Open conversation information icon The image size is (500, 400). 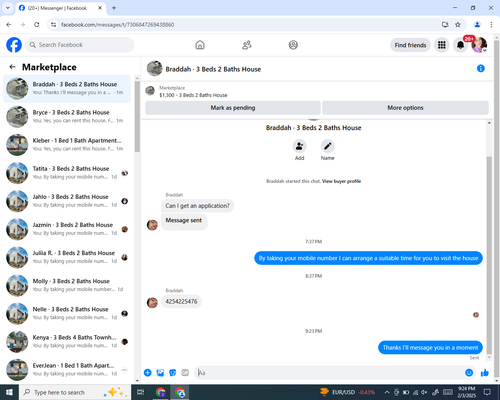tap(481, 68)
